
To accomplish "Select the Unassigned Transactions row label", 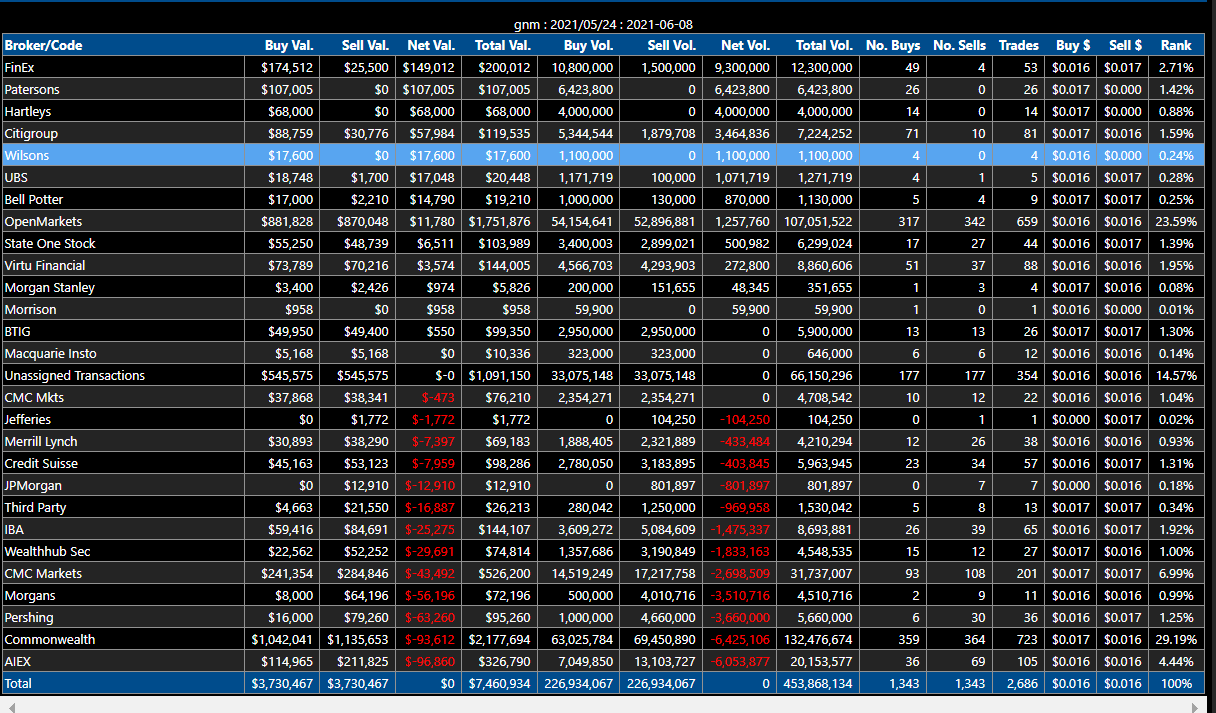I will 75,375.
